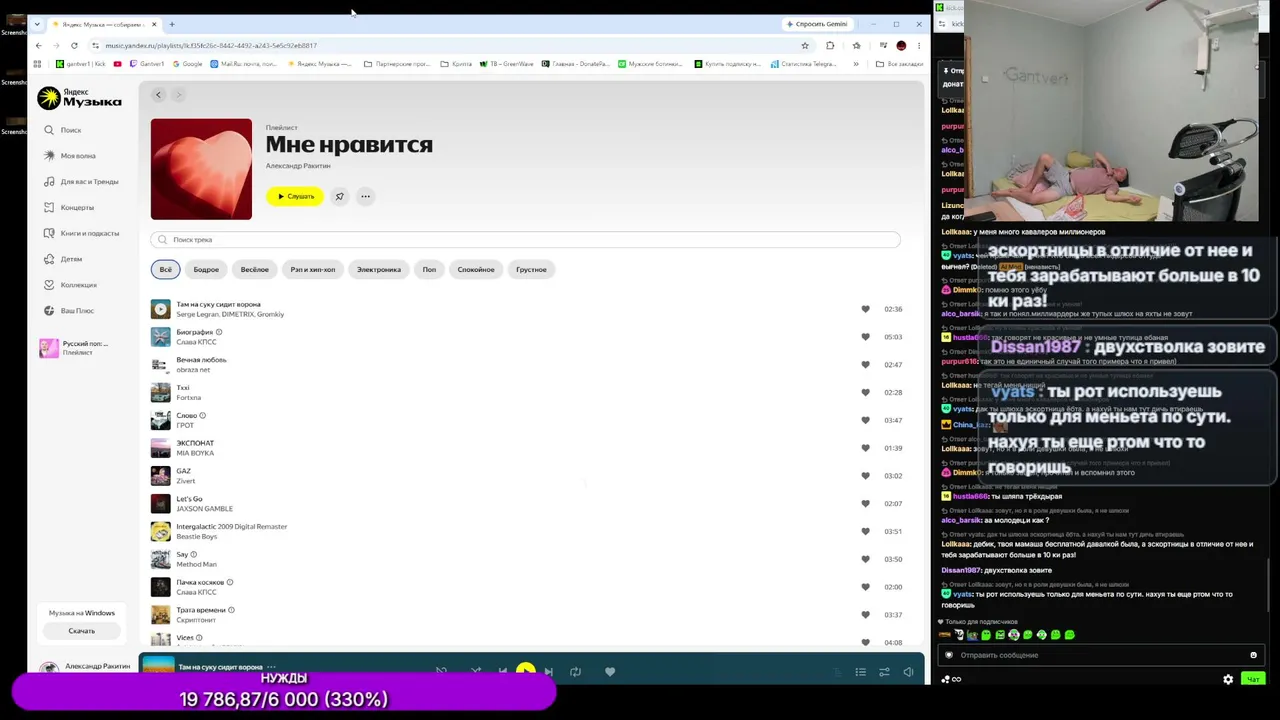Screen dimensions: 1280x720
Task: Start playback with the Слушать button
Action: (x=295, y=196)
